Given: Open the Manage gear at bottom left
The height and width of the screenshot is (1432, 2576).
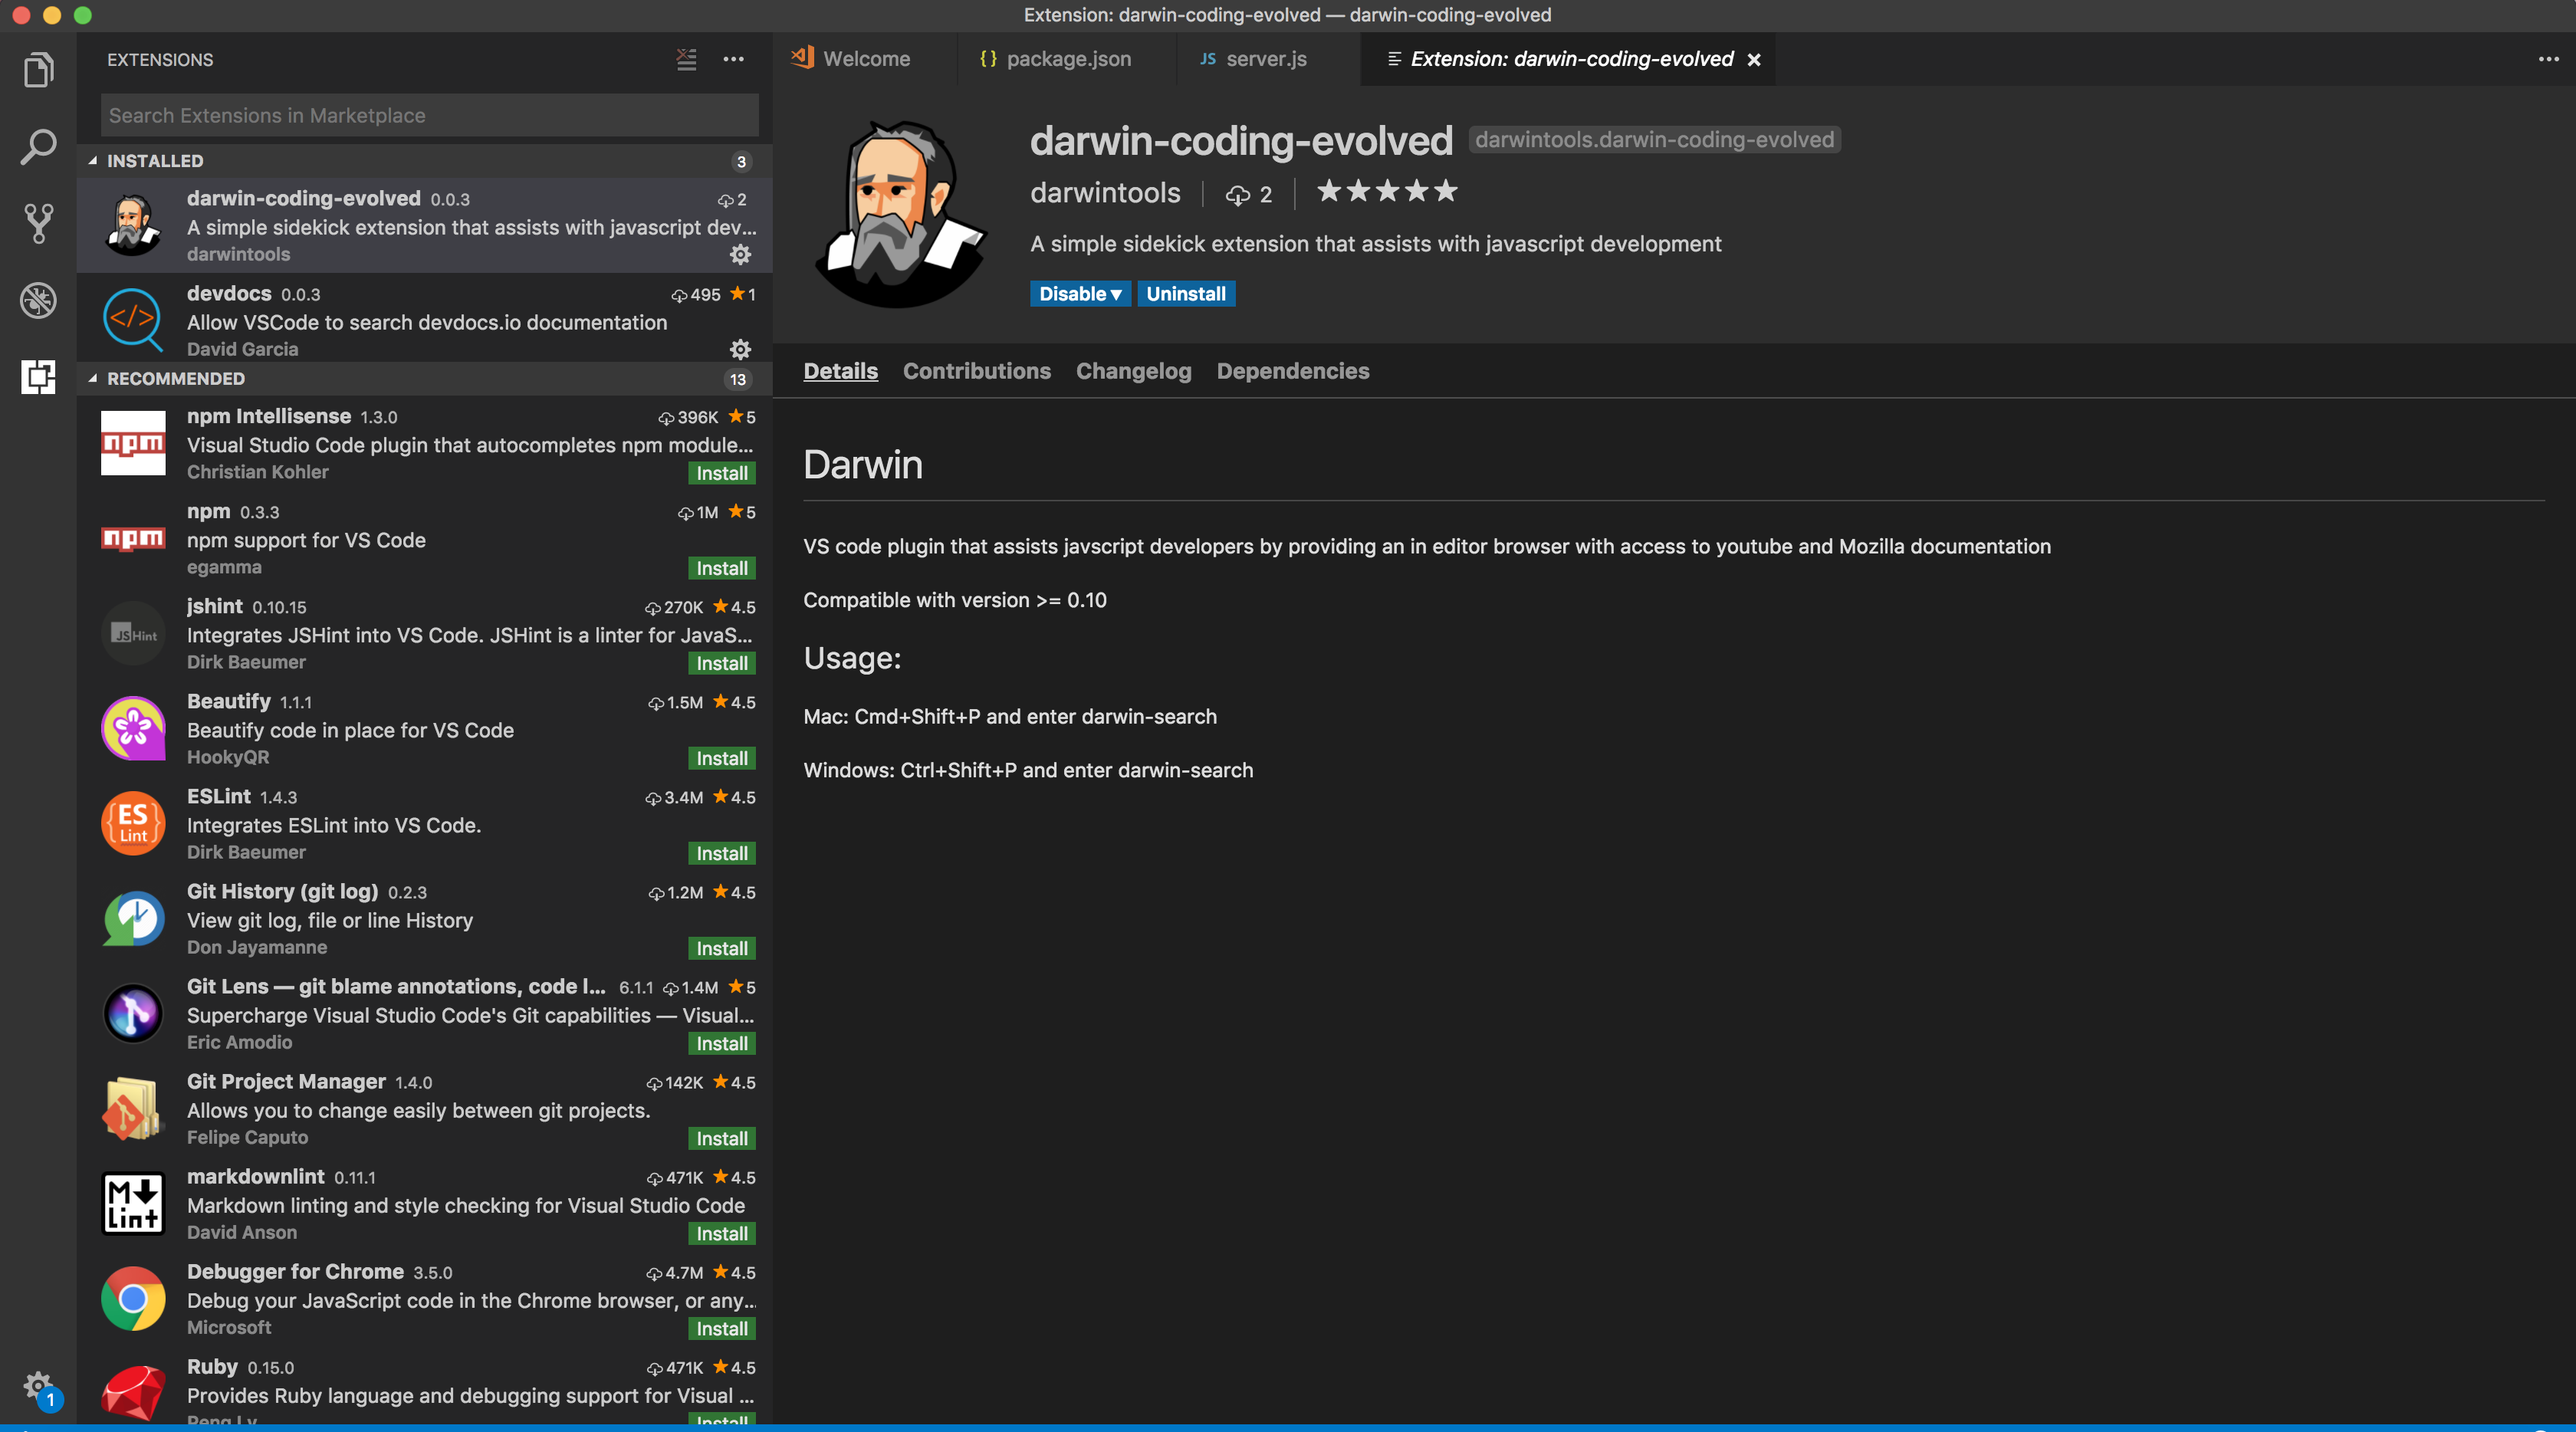Looking at the screenshot, I should pos(38,1387).
